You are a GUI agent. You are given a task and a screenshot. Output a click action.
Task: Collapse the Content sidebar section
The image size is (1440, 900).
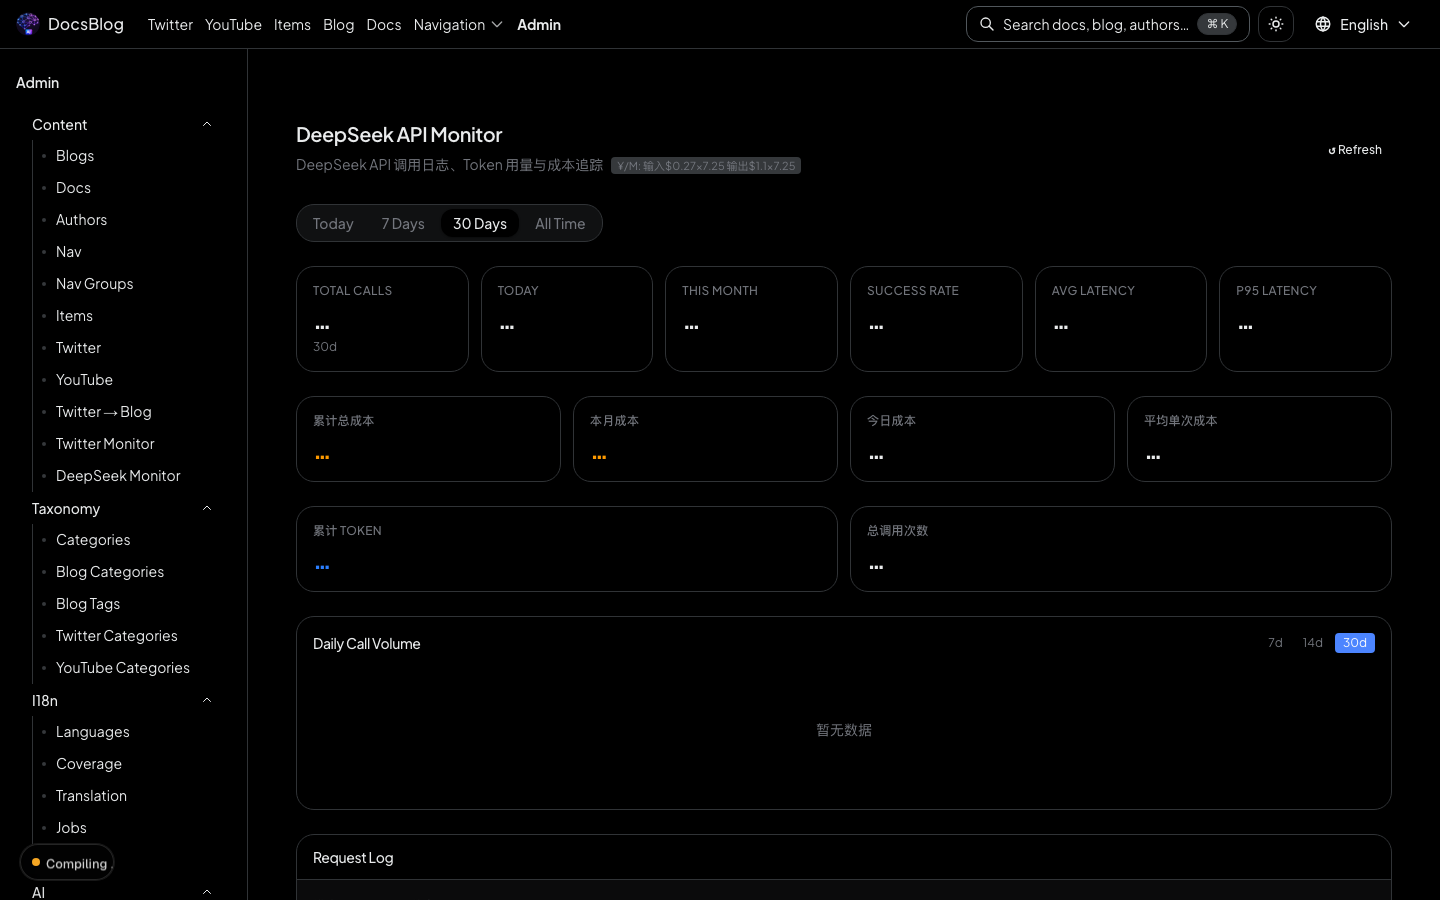tap(207, 125)
